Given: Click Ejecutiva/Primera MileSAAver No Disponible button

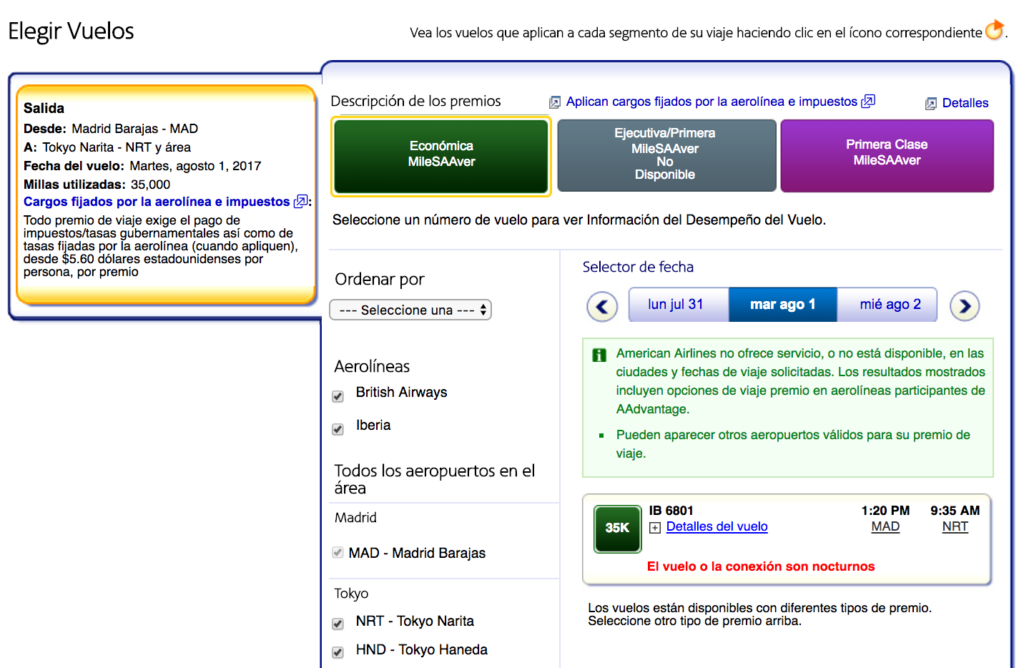Looking at the screenshot, I should [666, 155].
